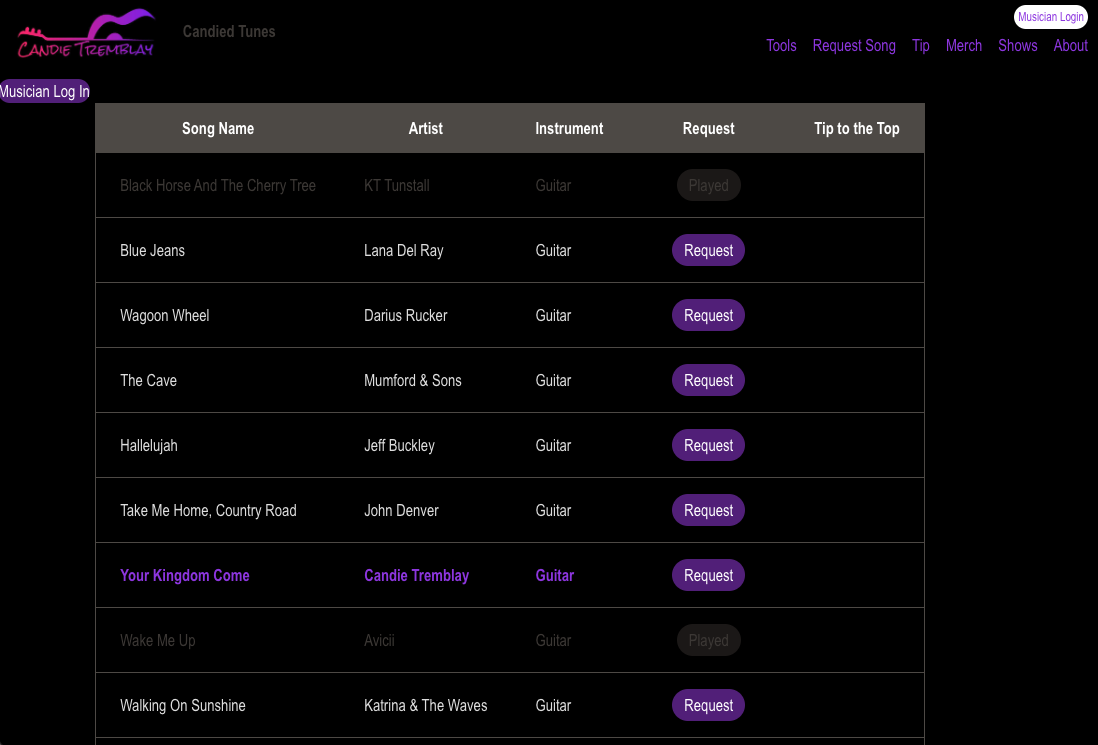Image resolution: width=1098 pixels, height=745 pixels.
Task: Select the Your Kingdom Come title
Action: [x=184, y=576]
